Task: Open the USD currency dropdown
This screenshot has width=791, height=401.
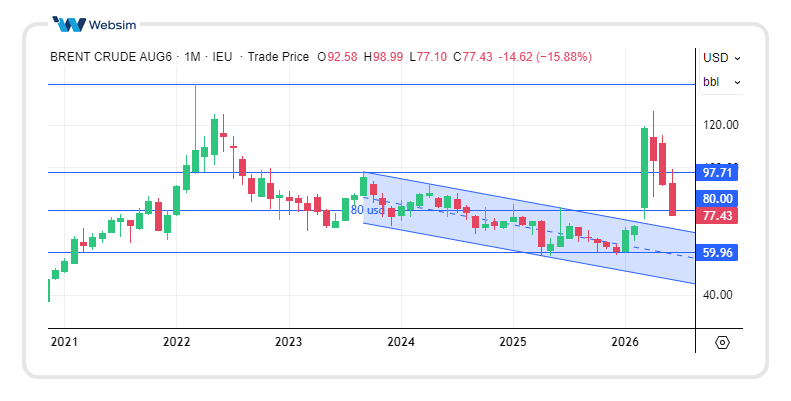Action: (721, 58)
